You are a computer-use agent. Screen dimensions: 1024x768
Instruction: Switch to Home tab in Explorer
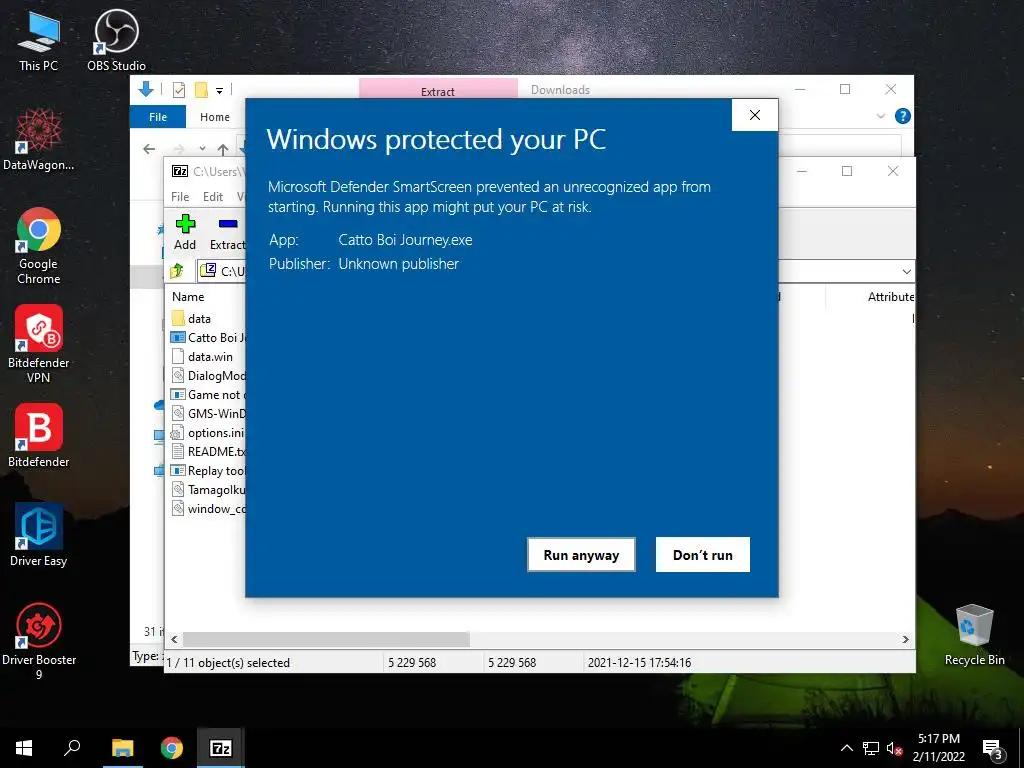pyautogui.click(x=215, y=117)
